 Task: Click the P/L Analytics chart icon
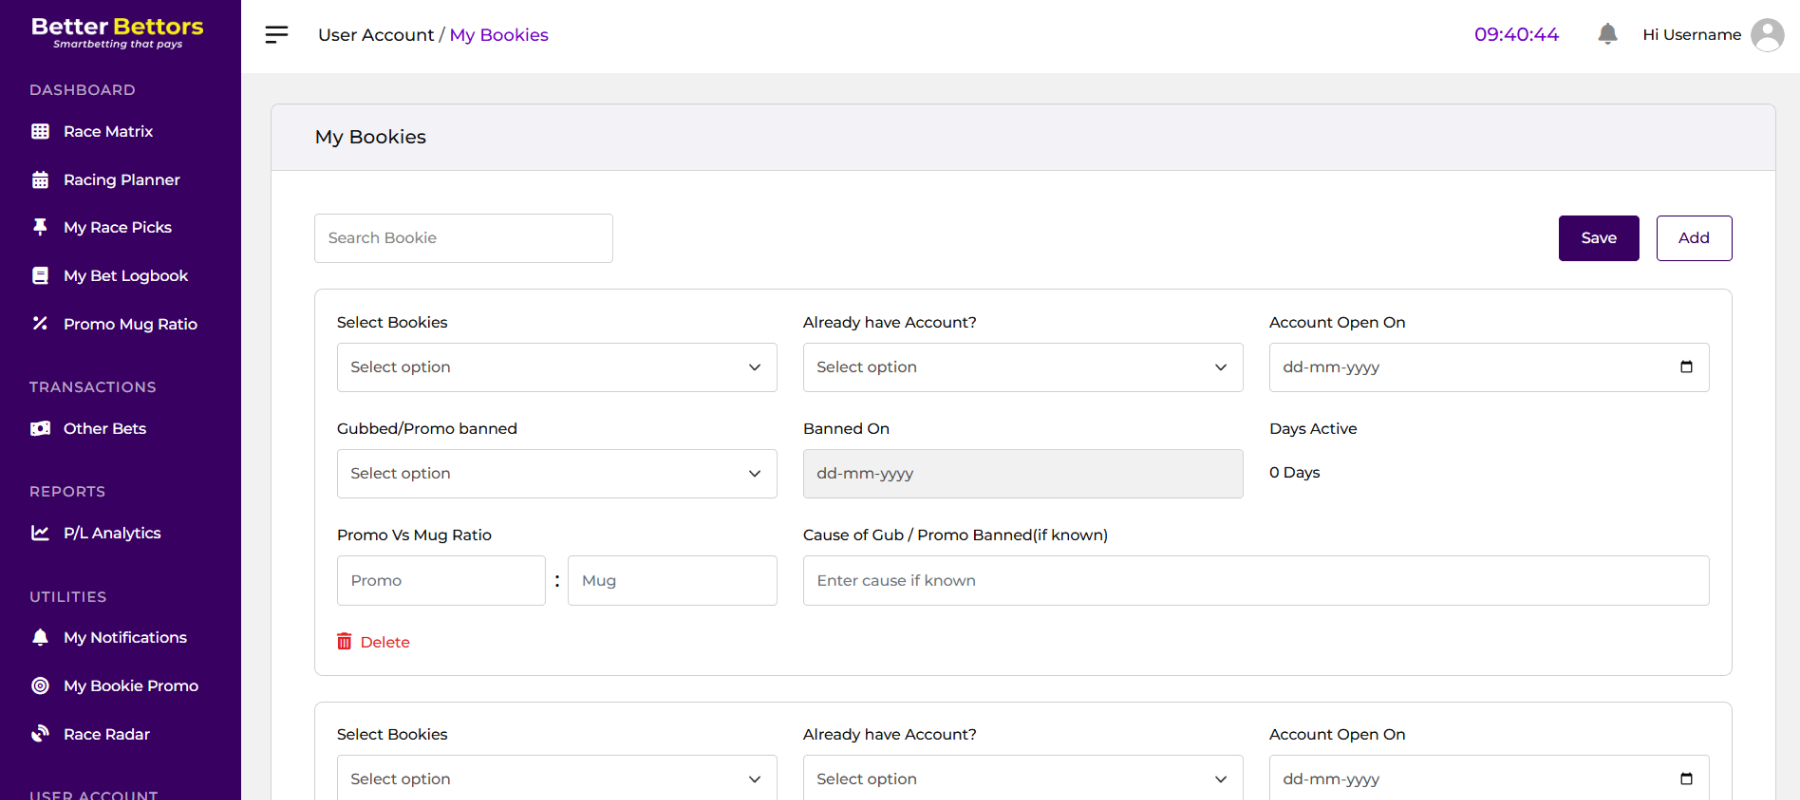point(40,533)
